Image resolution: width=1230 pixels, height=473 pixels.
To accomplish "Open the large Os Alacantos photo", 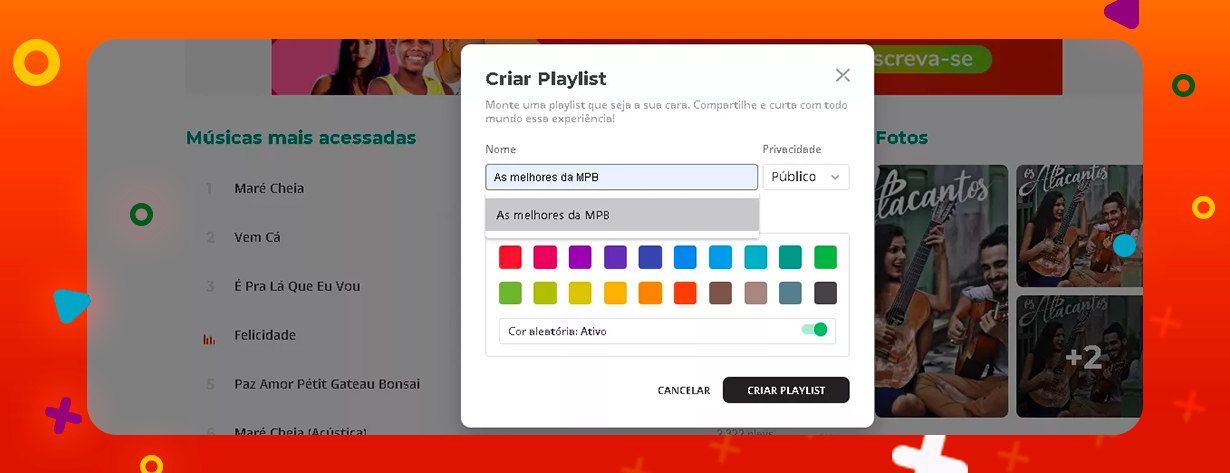I will (x=941, y=291).
